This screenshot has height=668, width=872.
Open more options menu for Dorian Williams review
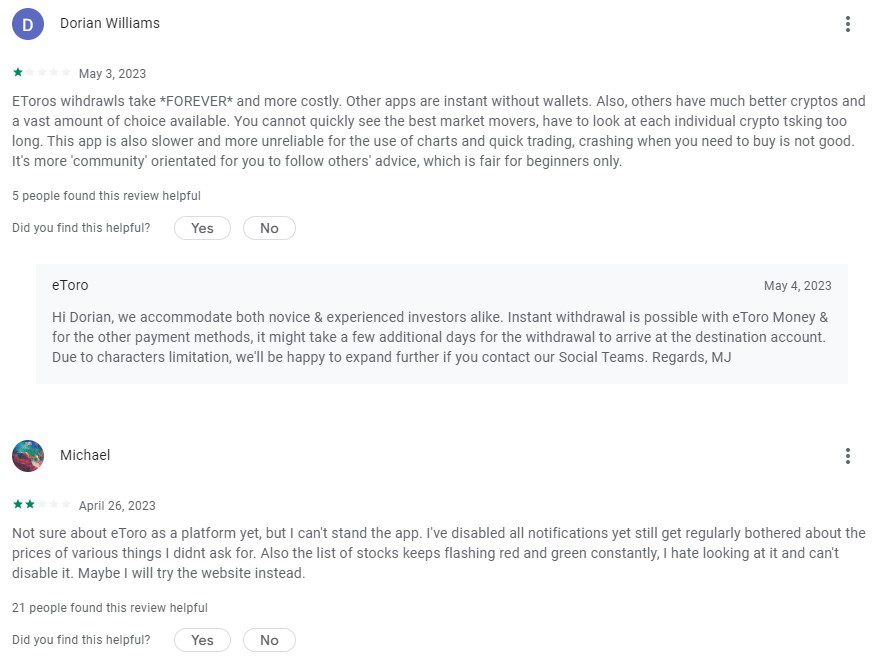tap(848, 24)
